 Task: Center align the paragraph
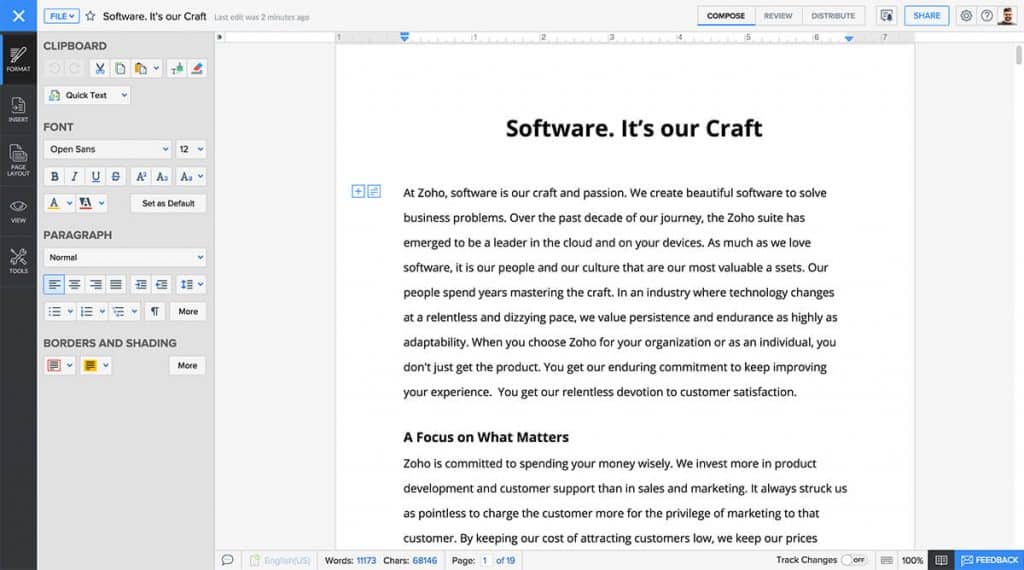tap(75, 285)
